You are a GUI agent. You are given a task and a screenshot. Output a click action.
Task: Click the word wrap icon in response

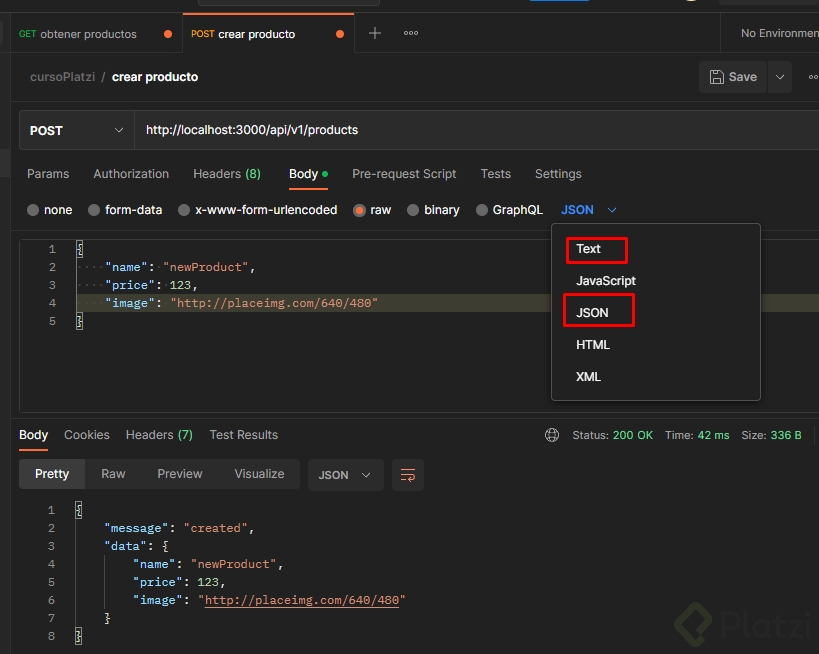coord(408,475)
